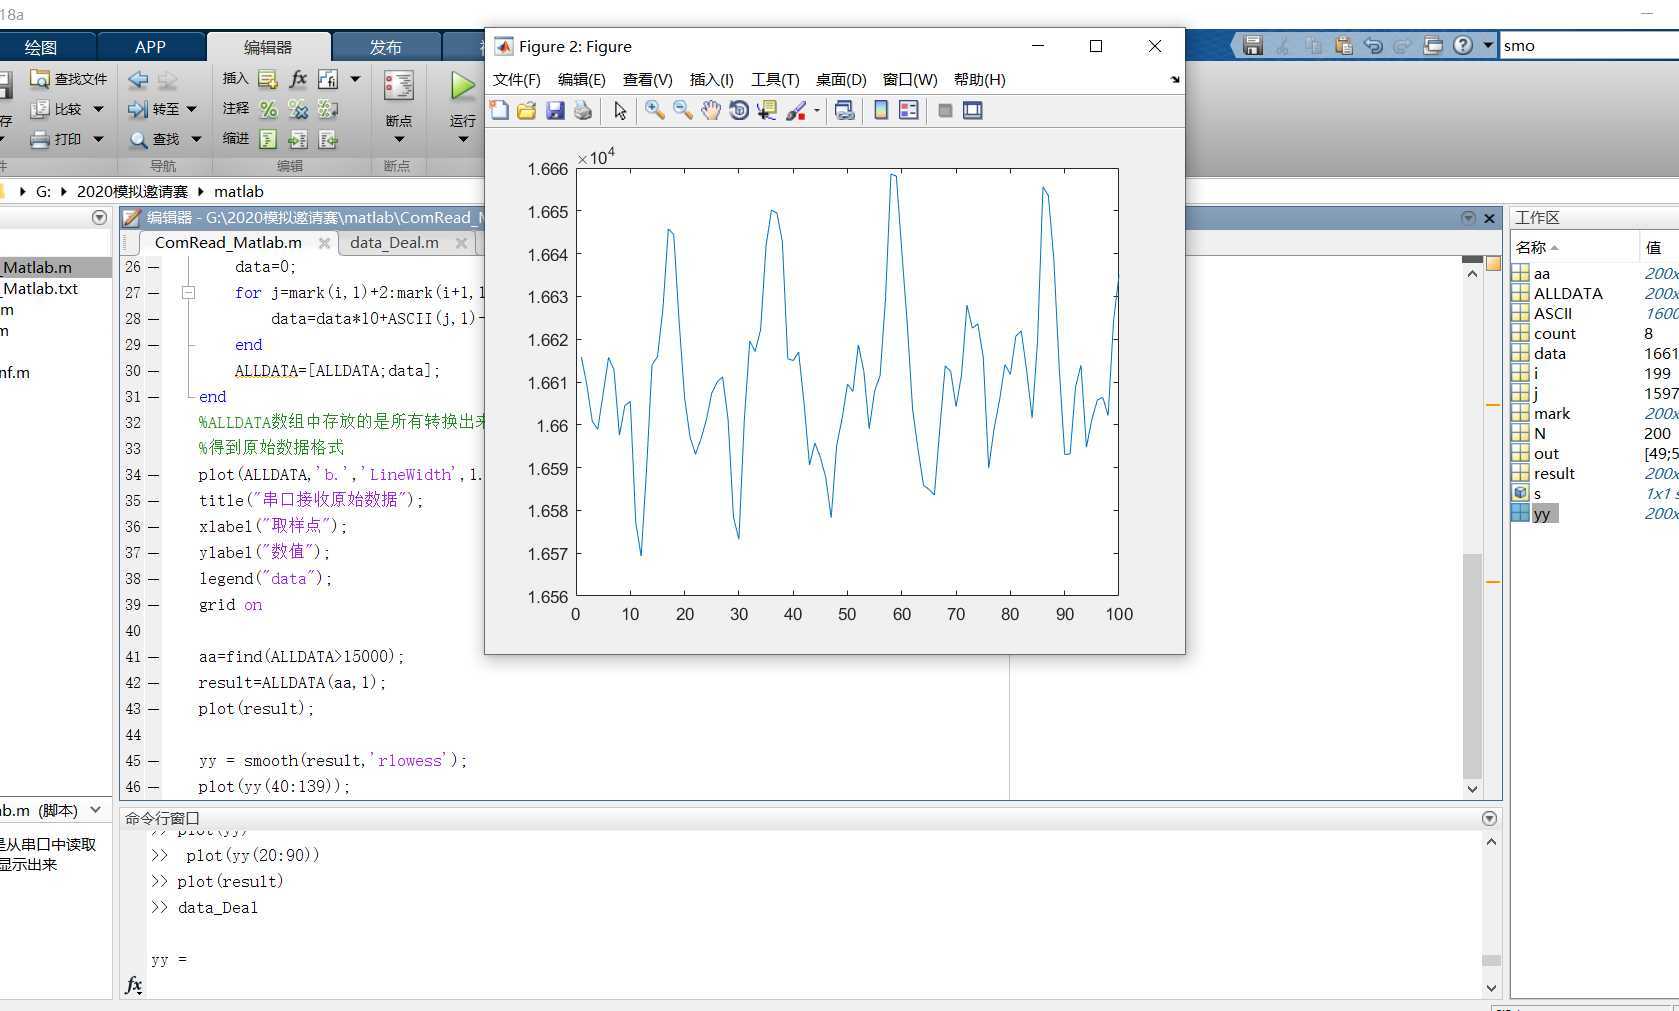Click the Increase Indent icon
The image size is (1679, 1011).
[x=298, y=139]
